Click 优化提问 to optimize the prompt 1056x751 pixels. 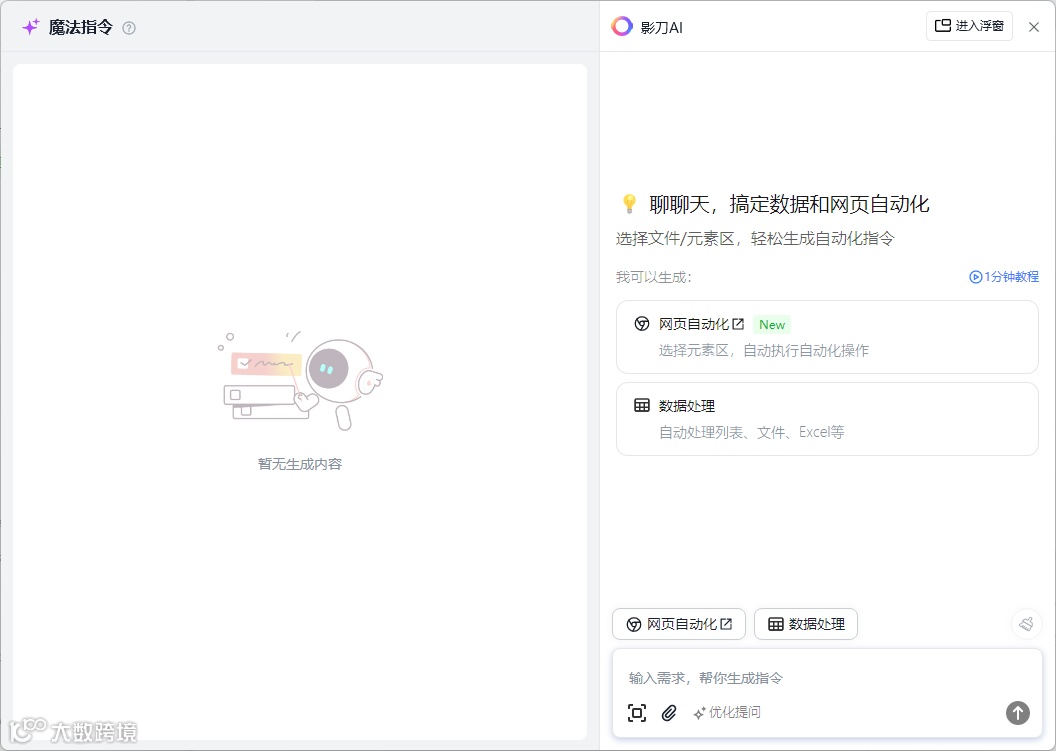tap(727, 713)
